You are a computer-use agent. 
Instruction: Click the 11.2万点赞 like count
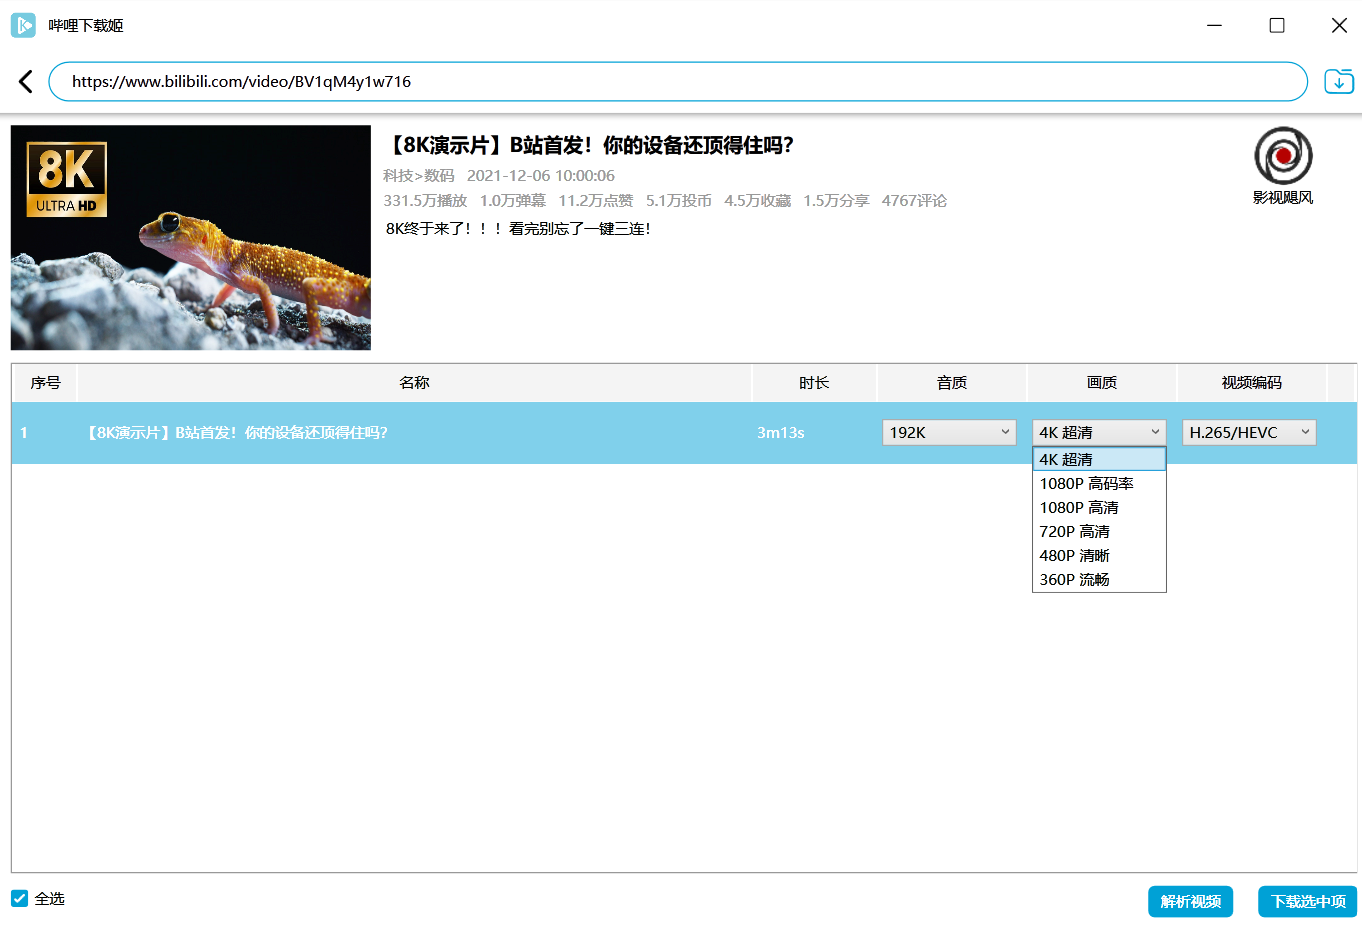(596, 201)
